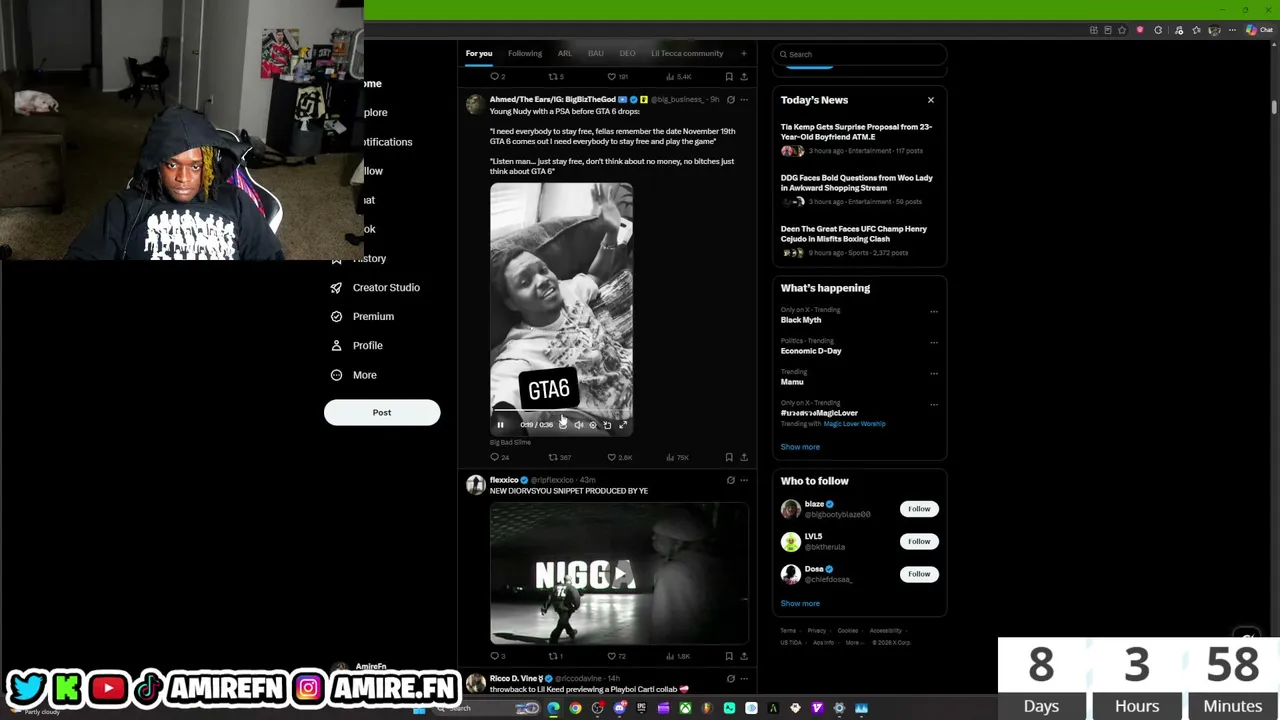Image resolution: width=1280 pixels, height=720 pixels.
Task: Play the flexxico snippet video
Action: pyautogui.click(x=620, y=574)
